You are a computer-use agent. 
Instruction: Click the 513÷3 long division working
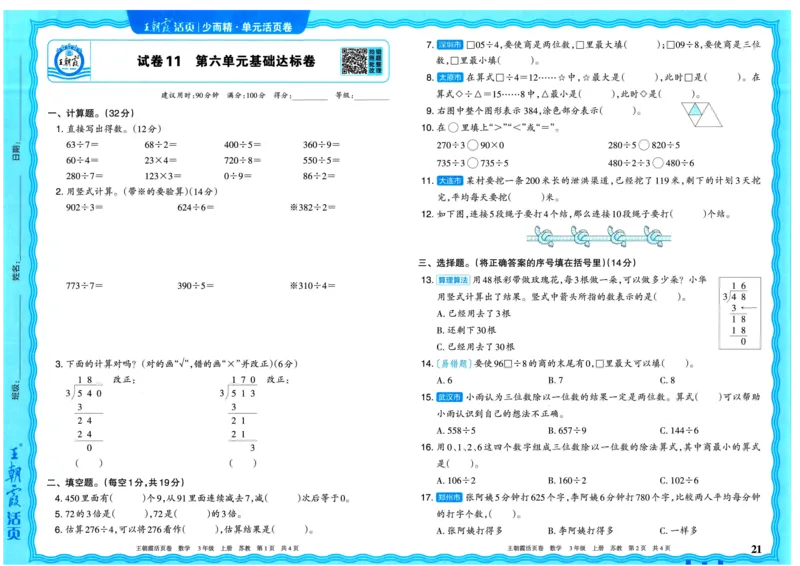(238, 414)
